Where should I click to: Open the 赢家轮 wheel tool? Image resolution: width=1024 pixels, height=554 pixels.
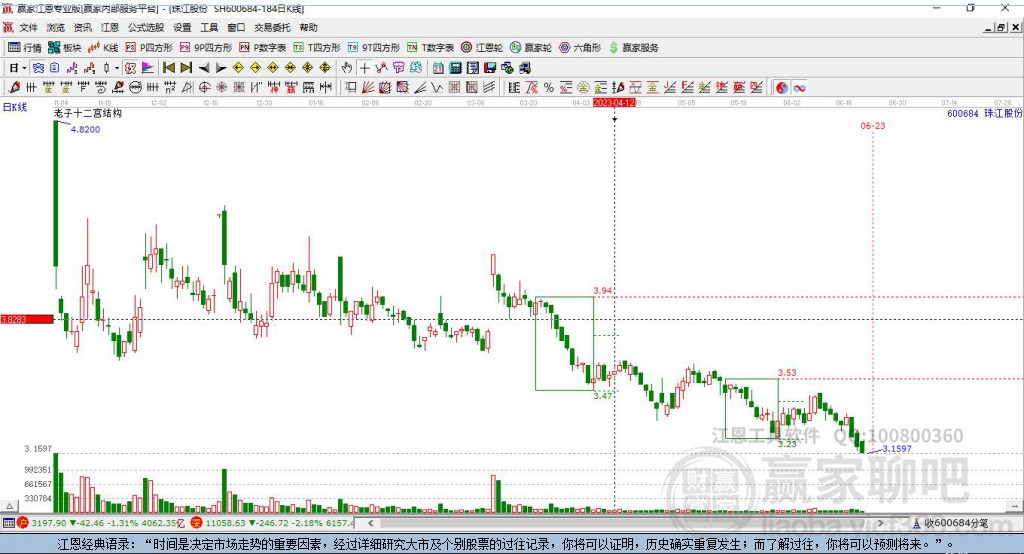point(531,48)
